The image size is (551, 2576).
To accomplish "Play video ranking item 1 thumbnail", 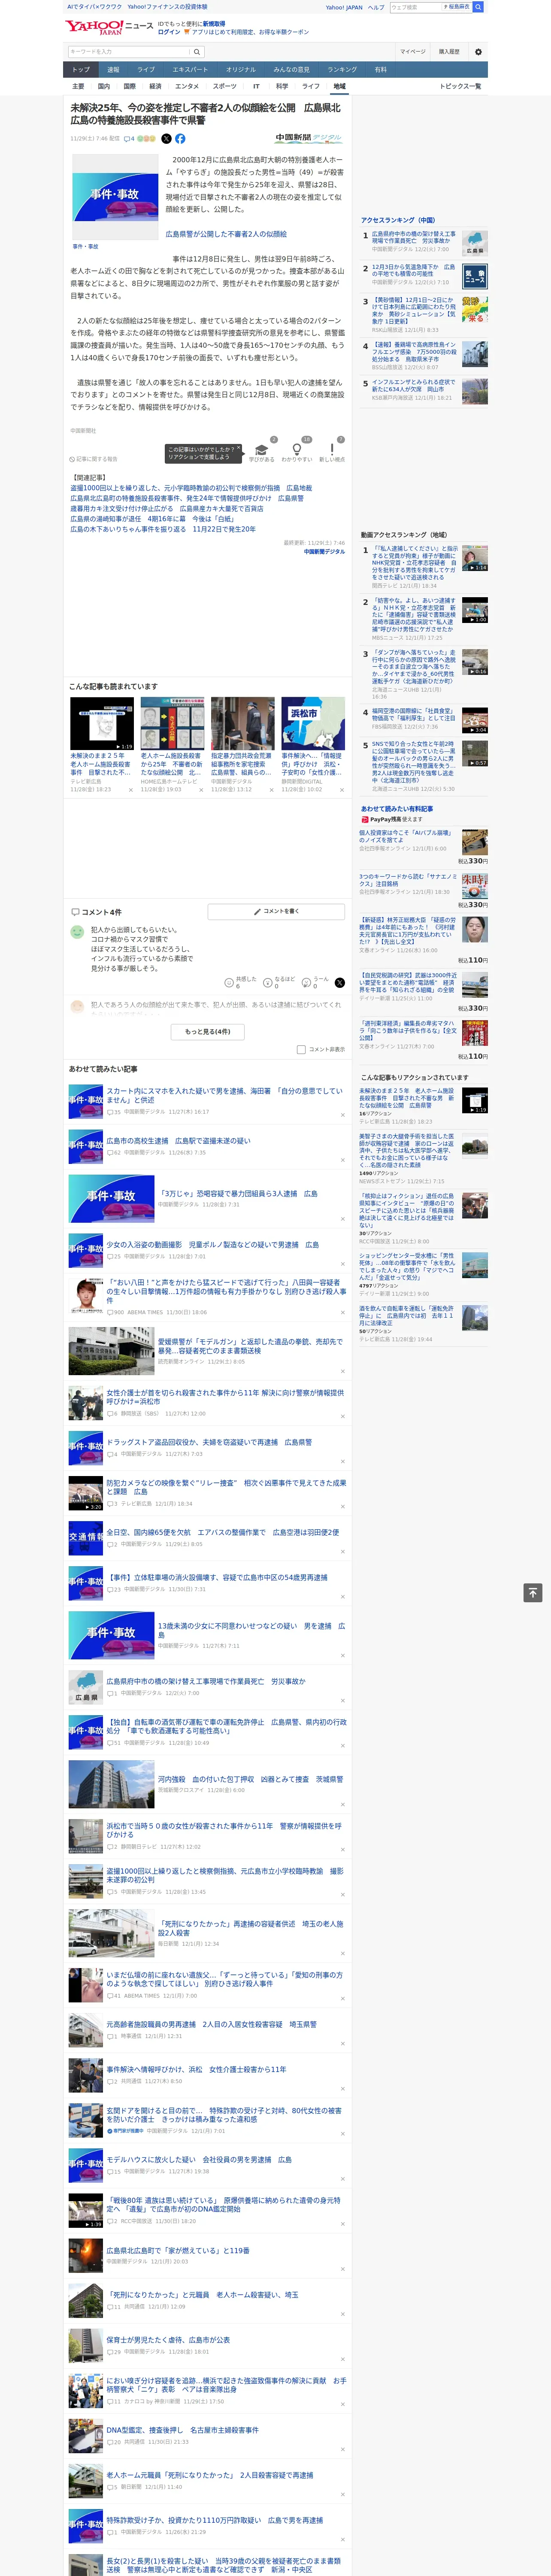I will tap(475, 558).
